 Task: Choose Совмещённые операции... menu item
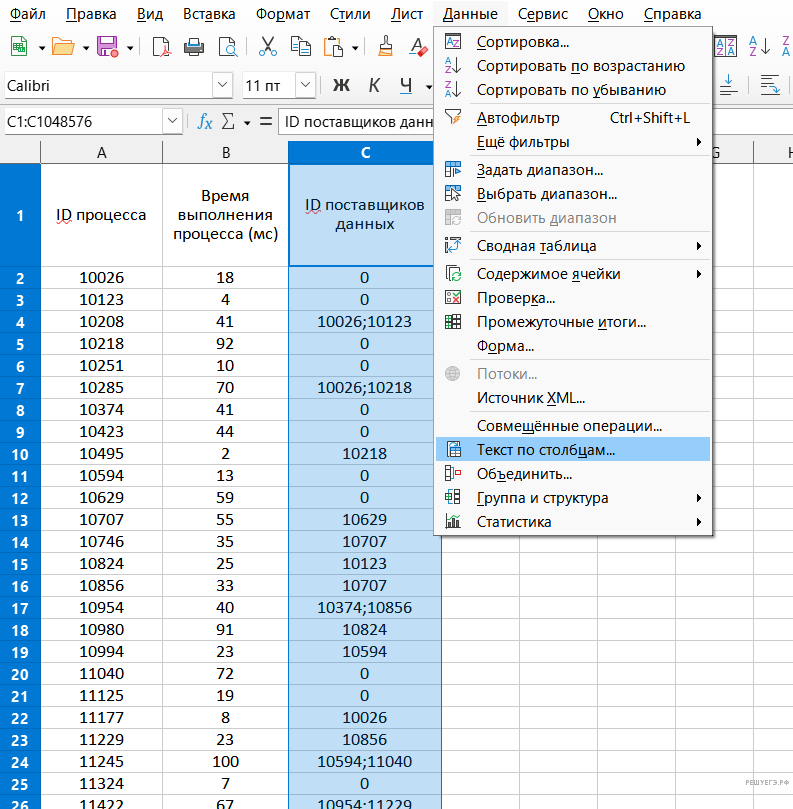coord(573,426)
